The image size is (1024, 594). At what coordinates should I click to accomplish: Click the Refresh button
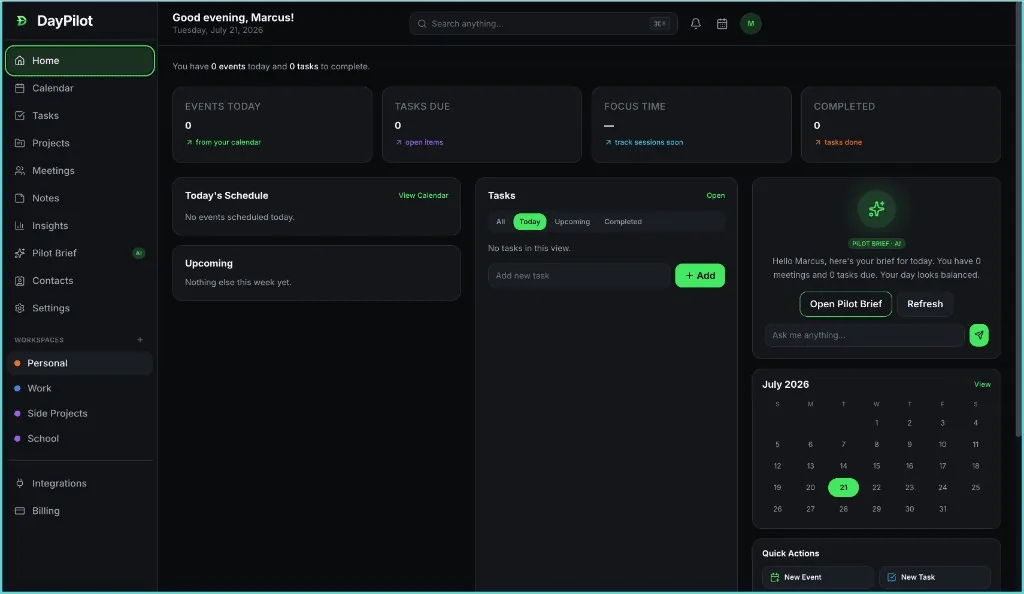(925, 304)
